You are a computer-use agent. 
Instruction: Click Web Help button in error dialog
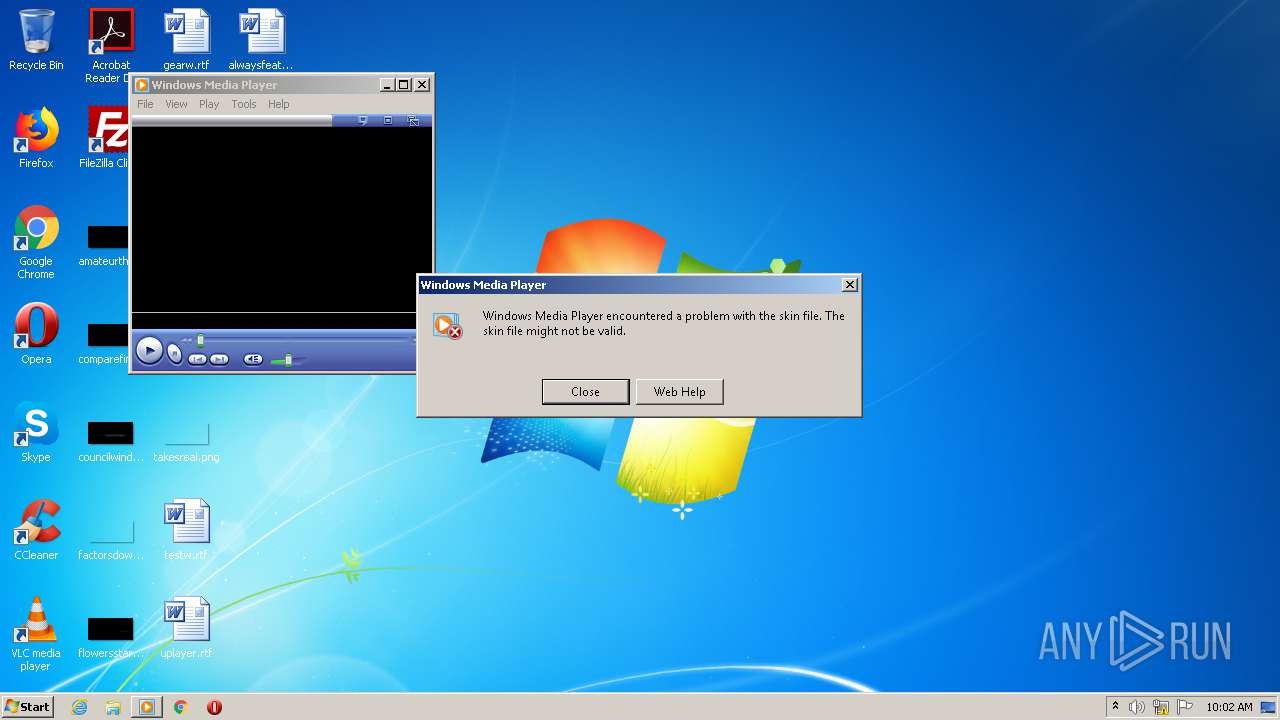click(679, 392)
